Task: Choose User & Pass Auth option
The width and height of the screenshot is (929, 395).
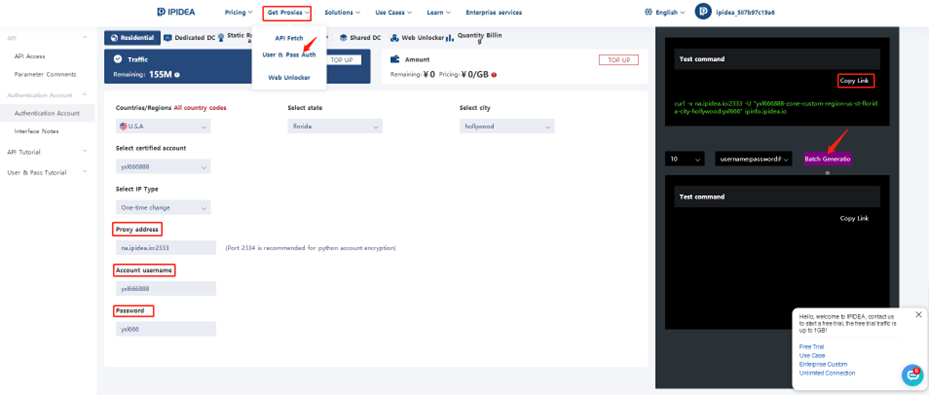Action: point(289,54)
